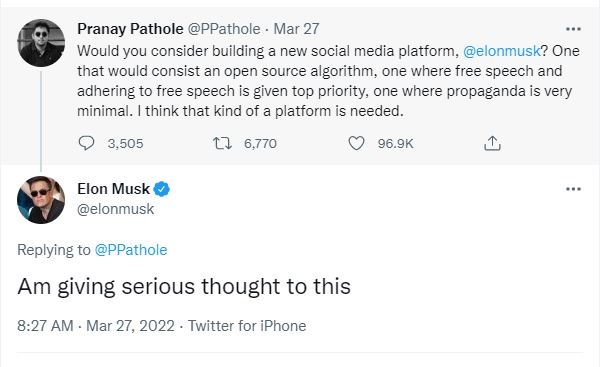This screenshot has width=600, height=367.
Task: Open the @PPathole link in Replying to
Action: coord(131,250)
